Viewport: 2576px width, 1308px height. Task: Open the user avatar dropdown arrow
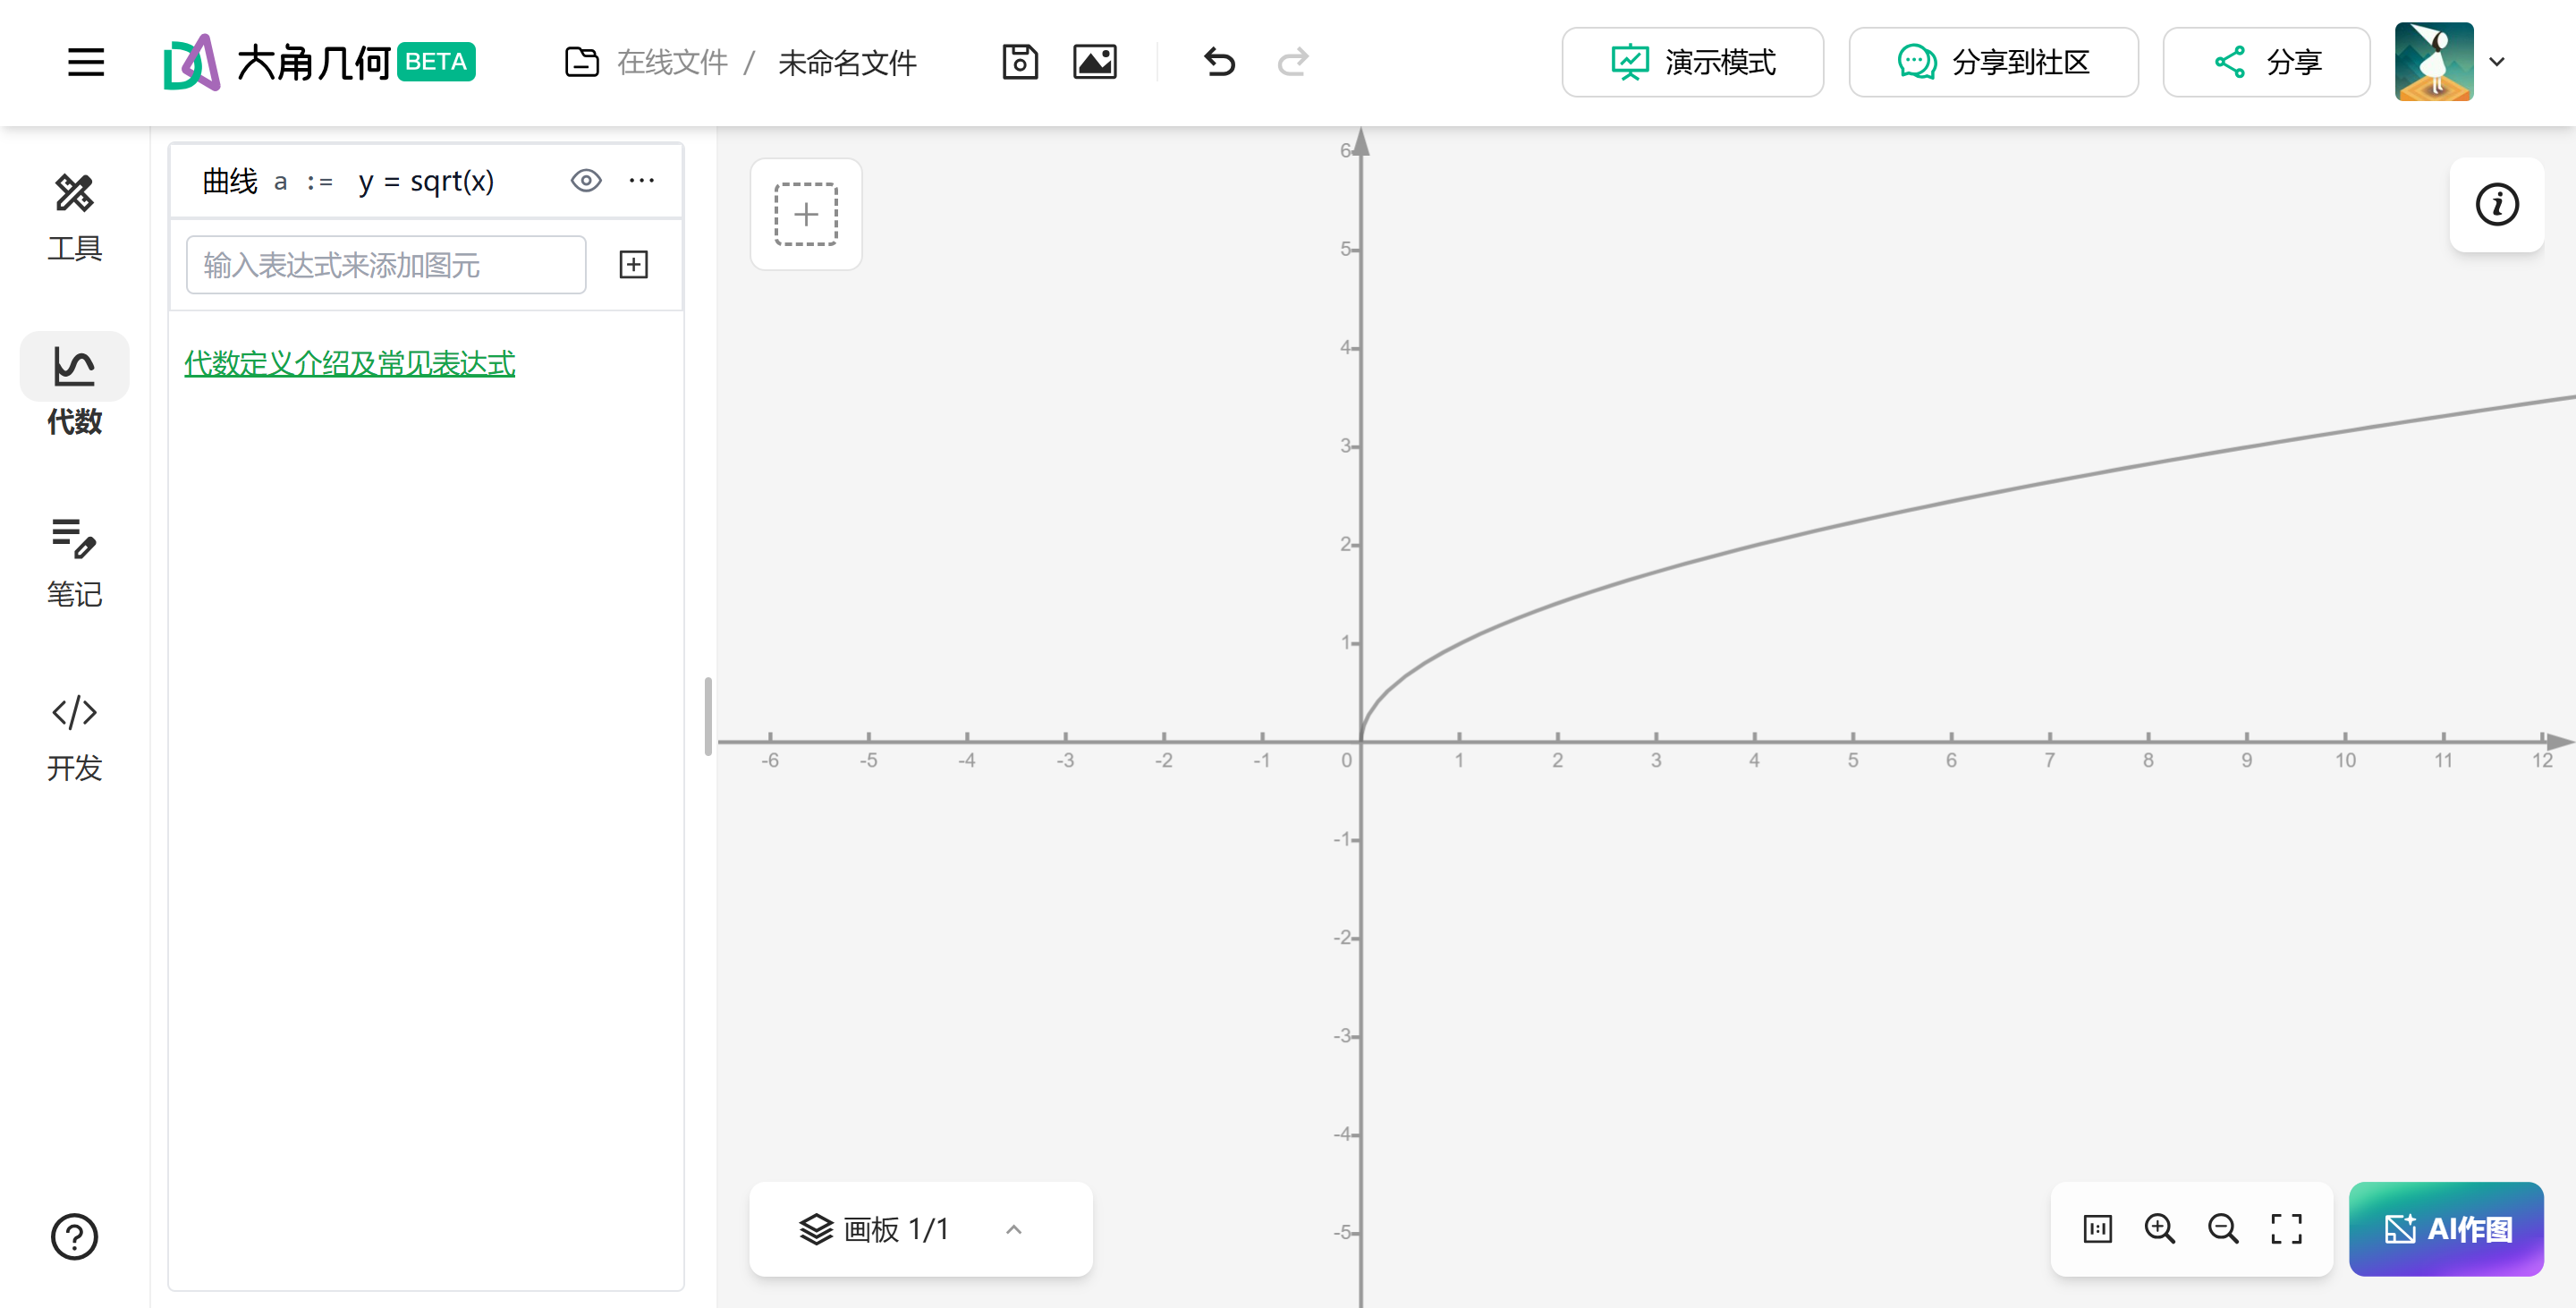coord(2497,62)
